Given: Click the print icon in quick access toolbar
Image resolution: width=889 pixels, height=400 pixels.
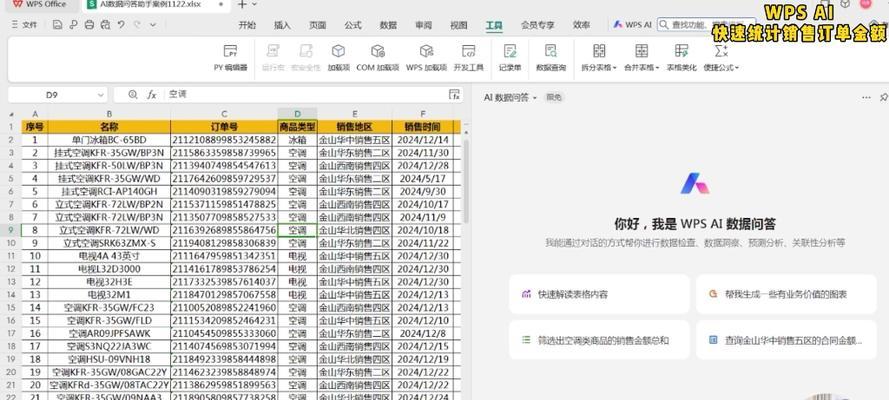Looking at the screenshot, I should 89,25.
